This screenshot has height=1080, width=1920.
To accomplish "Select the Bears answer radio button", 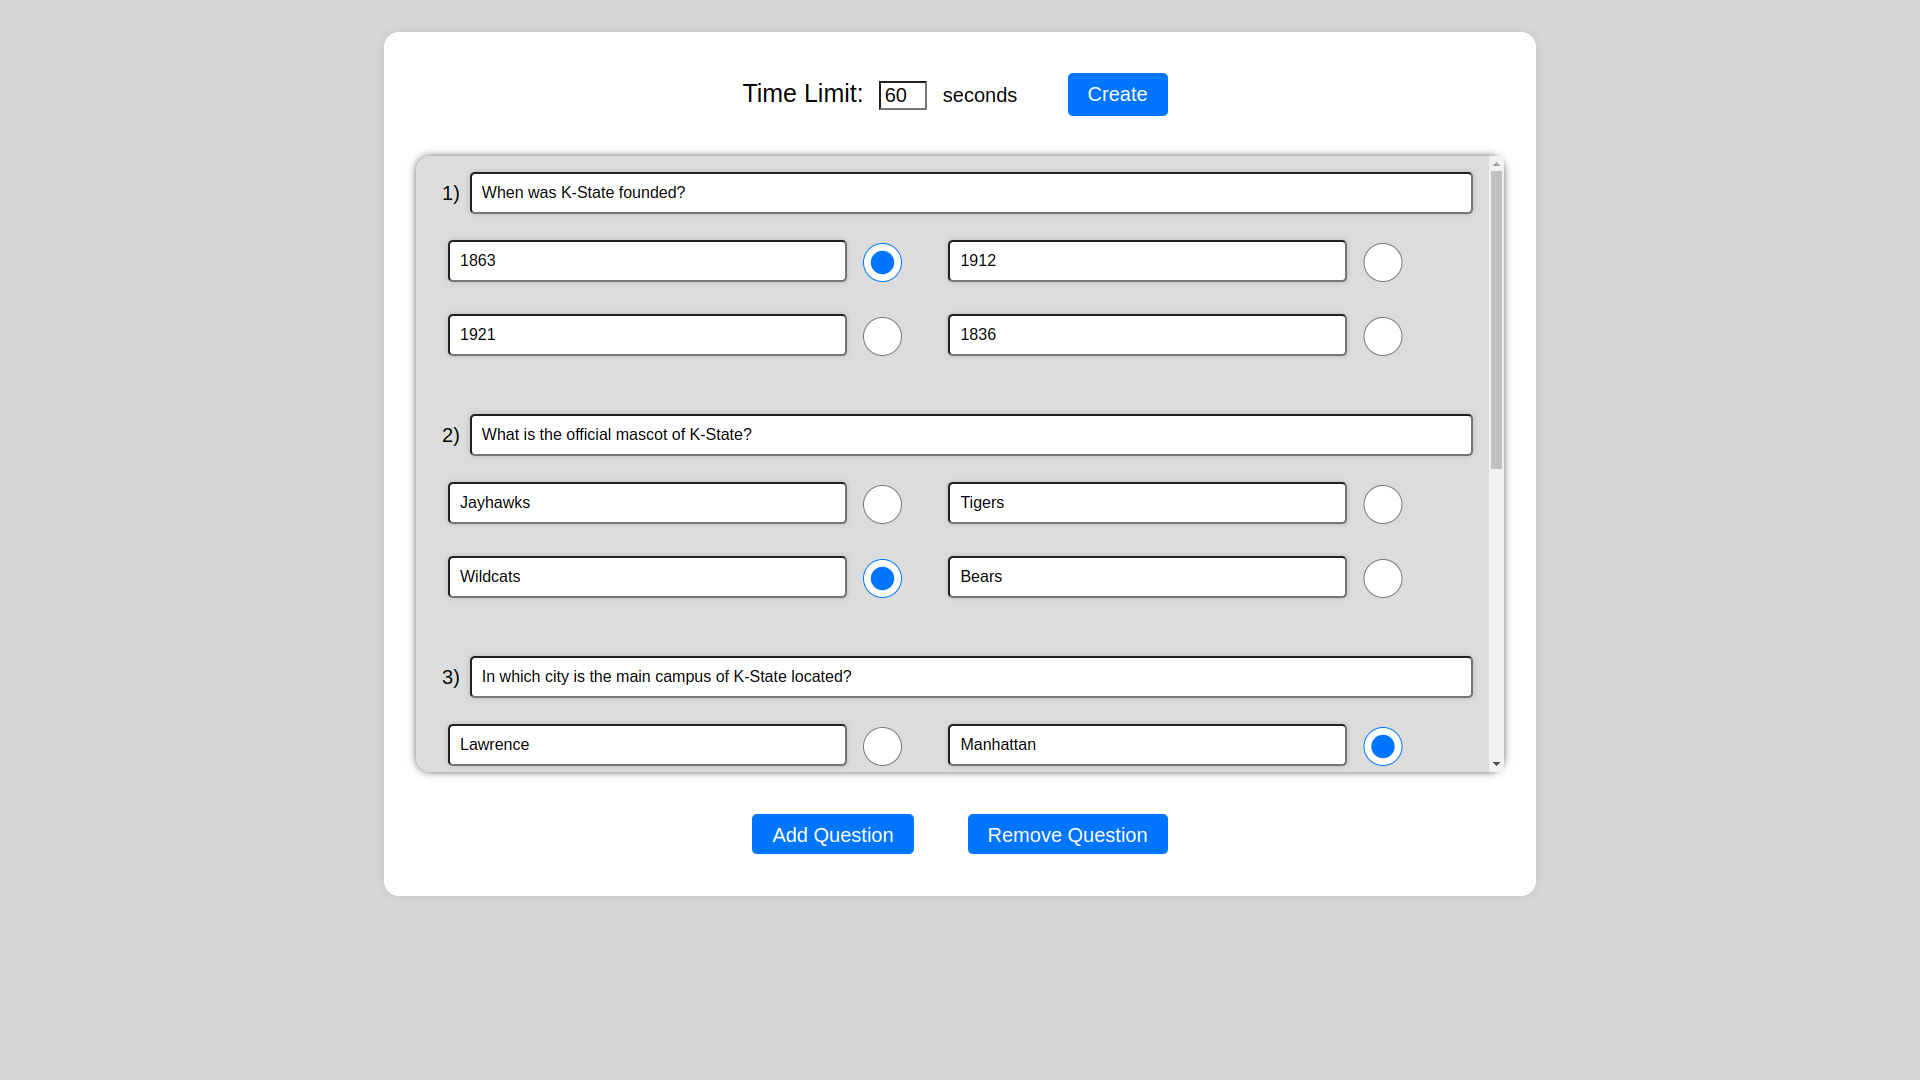I will [x=1382, y=579].
